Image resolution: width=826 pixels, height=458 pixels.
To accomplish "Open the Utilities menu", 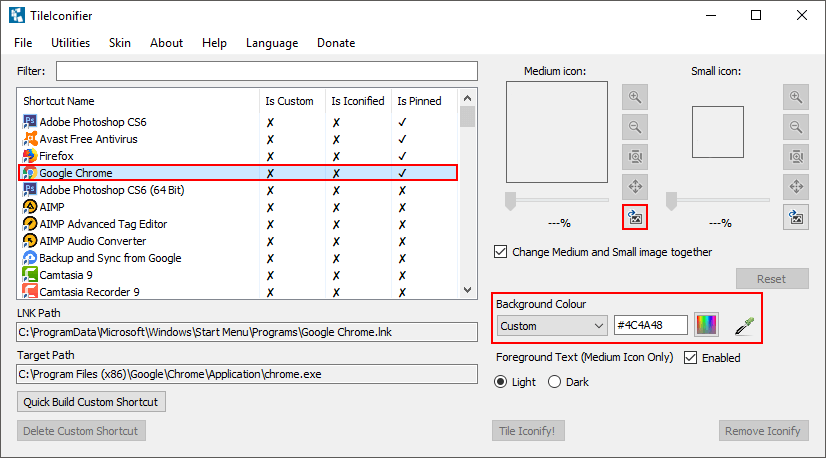I will [71, 43].
